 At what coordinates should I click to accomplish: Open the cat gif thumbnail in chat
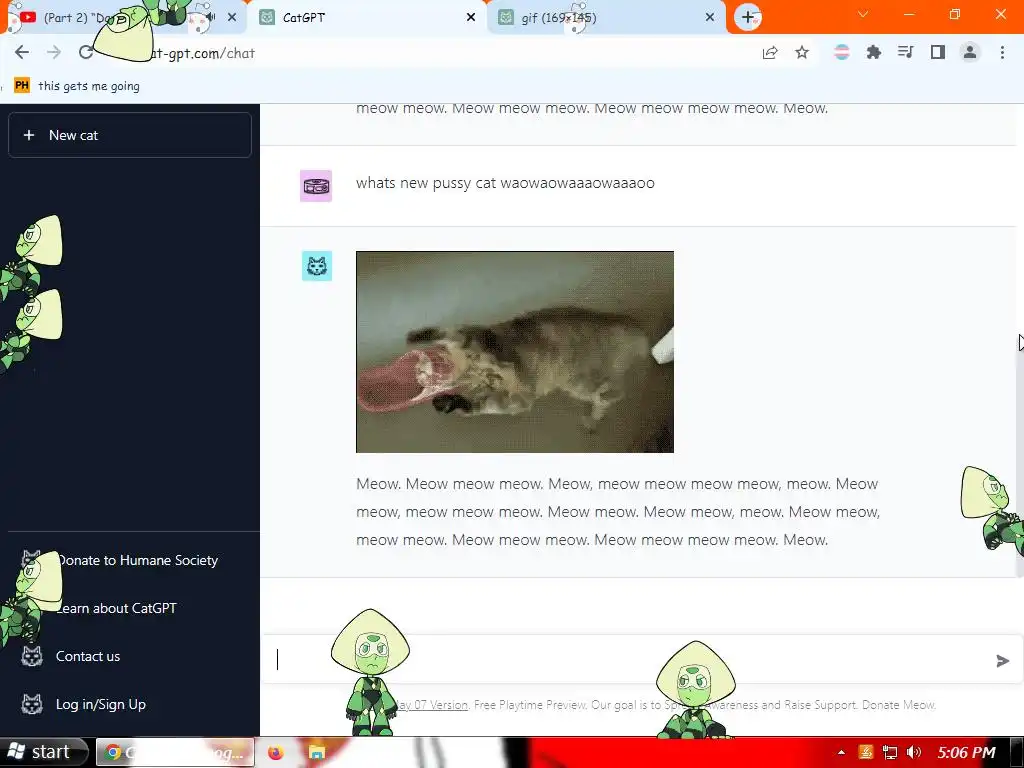click(x=515, y=352)
